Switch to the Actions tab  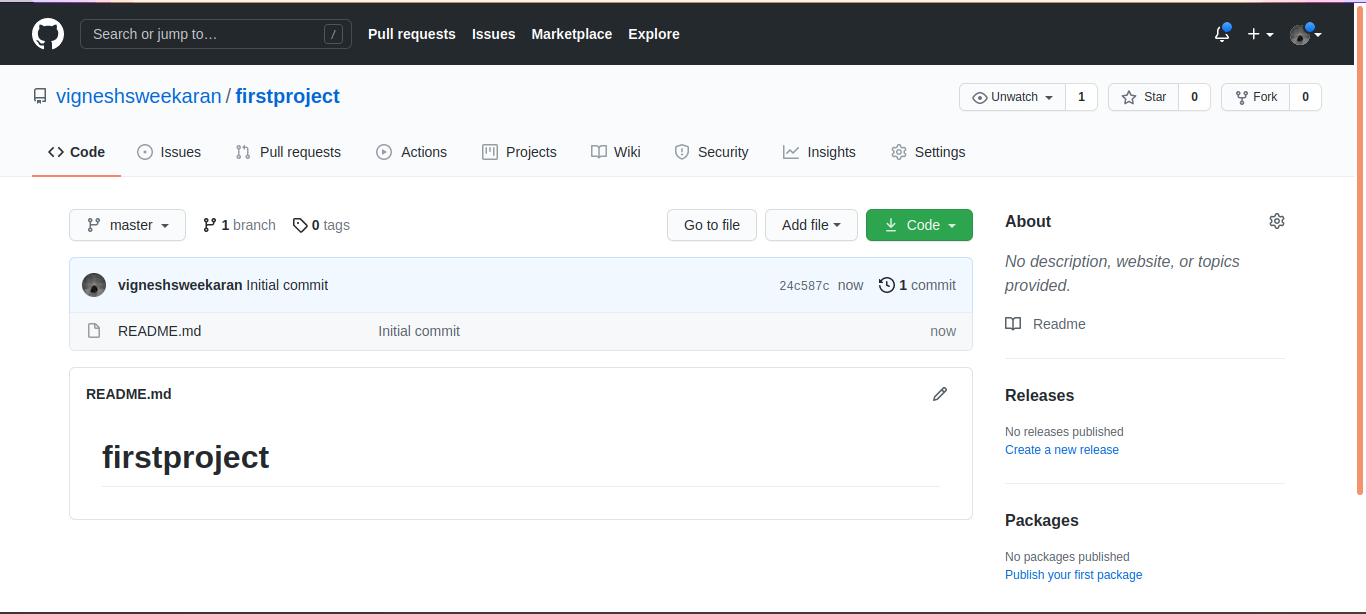[412, 152]
